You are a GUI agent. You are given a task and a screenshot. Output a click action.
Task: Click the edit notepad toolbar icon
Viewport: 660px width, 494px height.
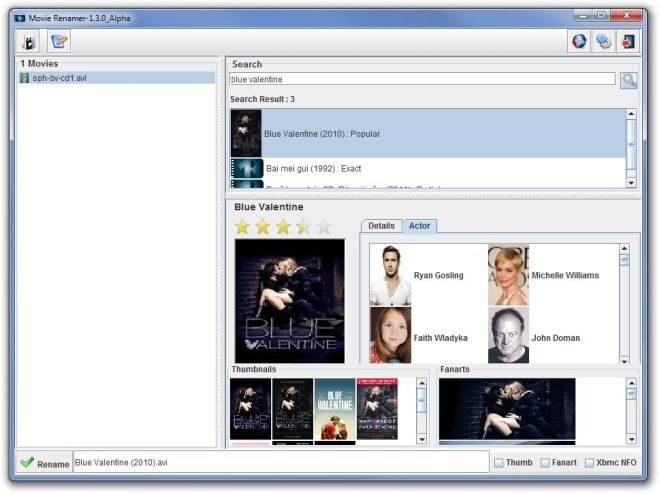click(59, 42)
